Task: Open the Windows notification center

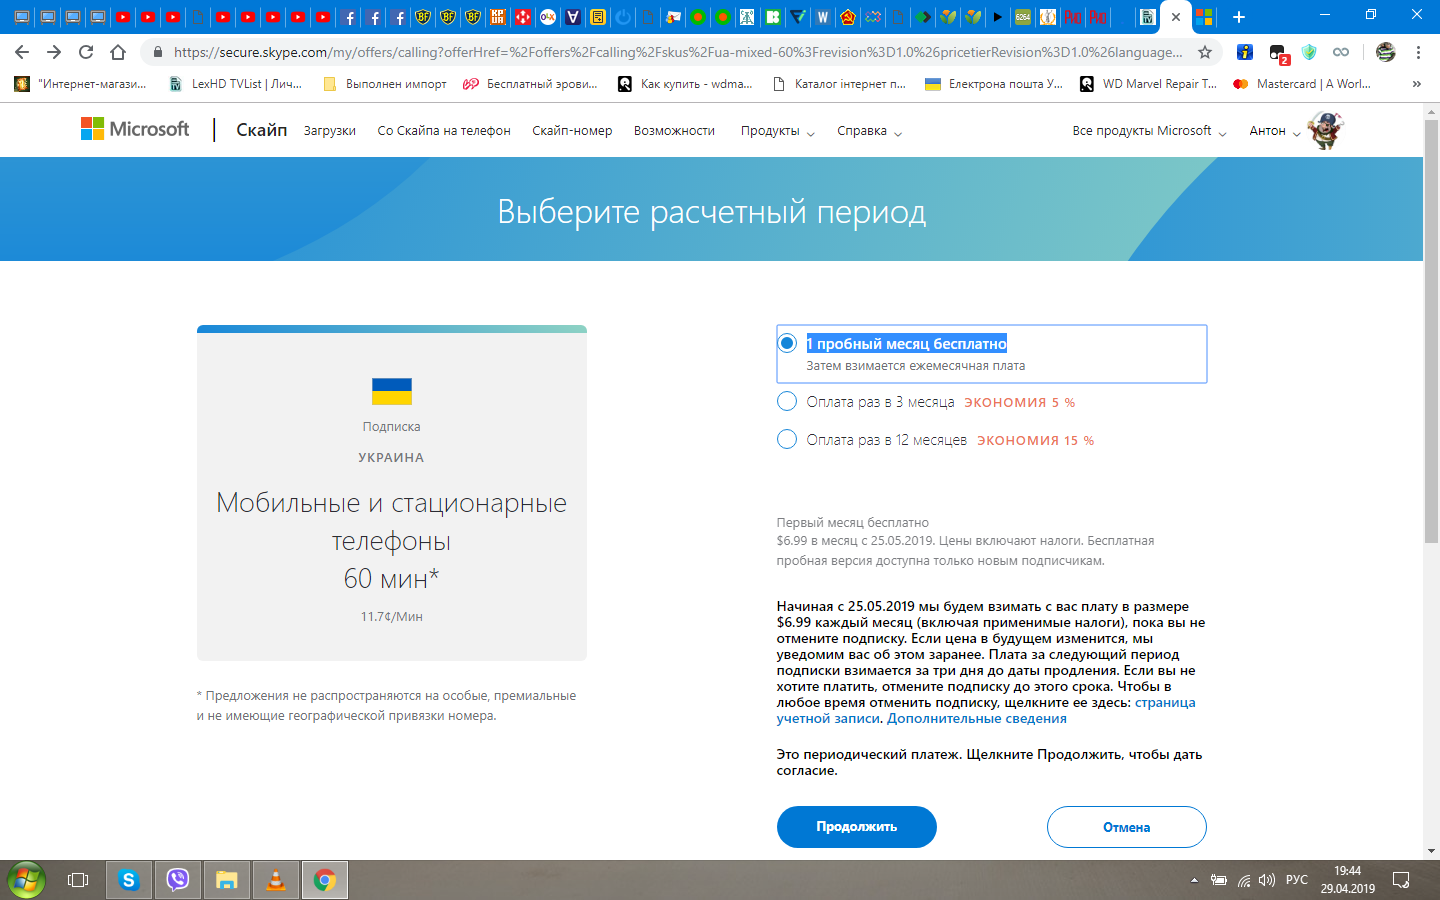Action: point(1401,880)
